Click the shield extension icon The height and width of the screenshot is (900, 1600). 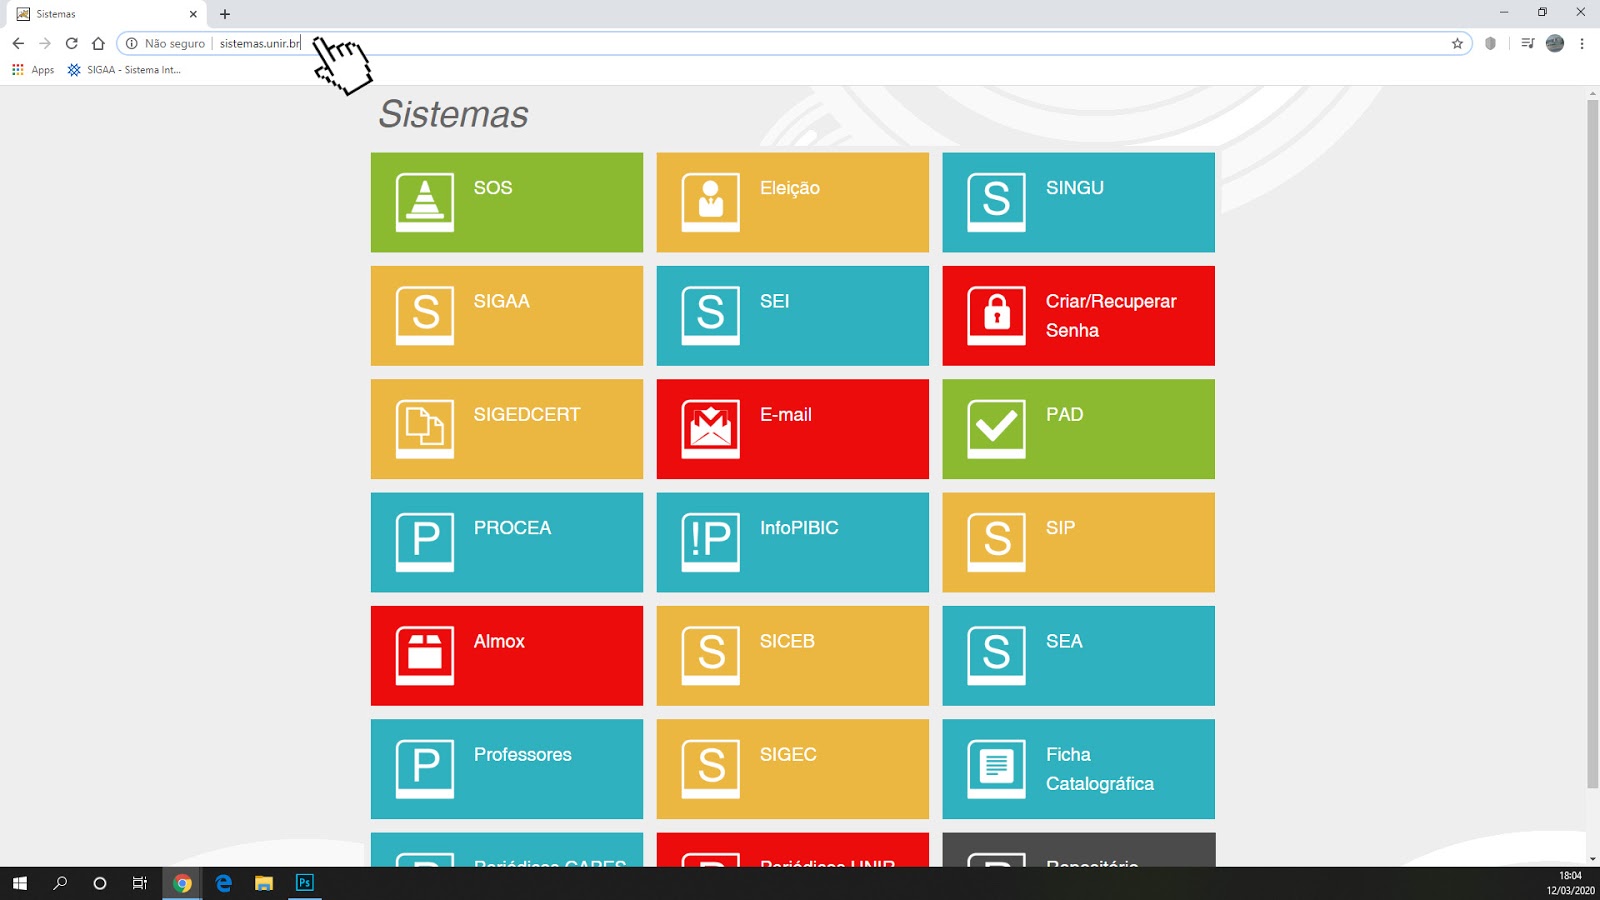(1491, 43)
